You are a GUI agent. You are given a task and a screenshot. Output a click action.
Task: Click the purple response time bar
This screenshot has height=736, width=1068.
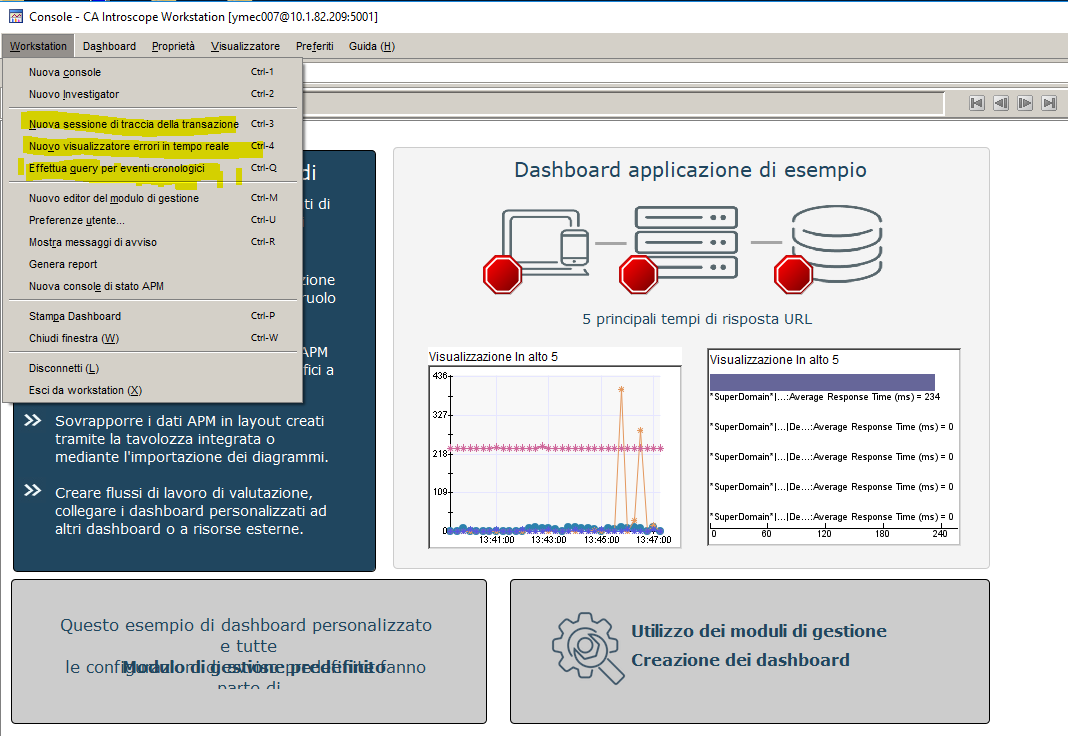click(x=821, y=382)
